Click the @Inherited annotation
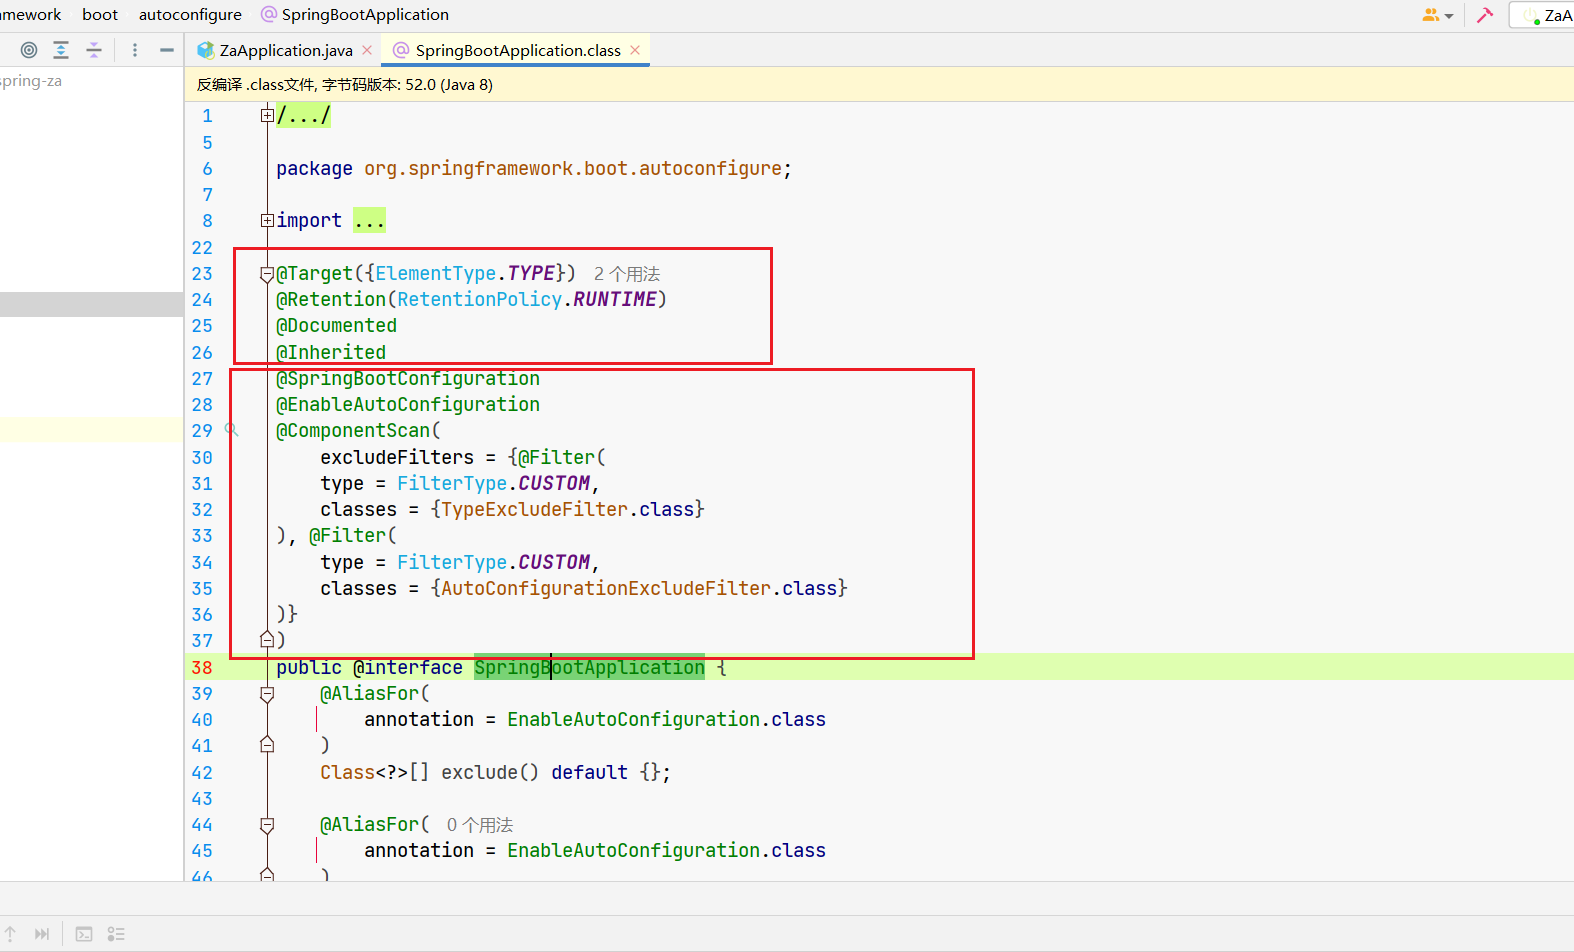 [331, 352]
